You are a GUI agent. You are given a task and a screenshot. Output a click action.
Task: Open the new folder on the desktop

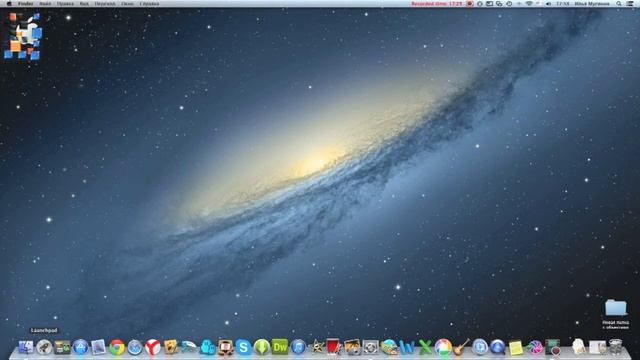click(x=616, y=308)
